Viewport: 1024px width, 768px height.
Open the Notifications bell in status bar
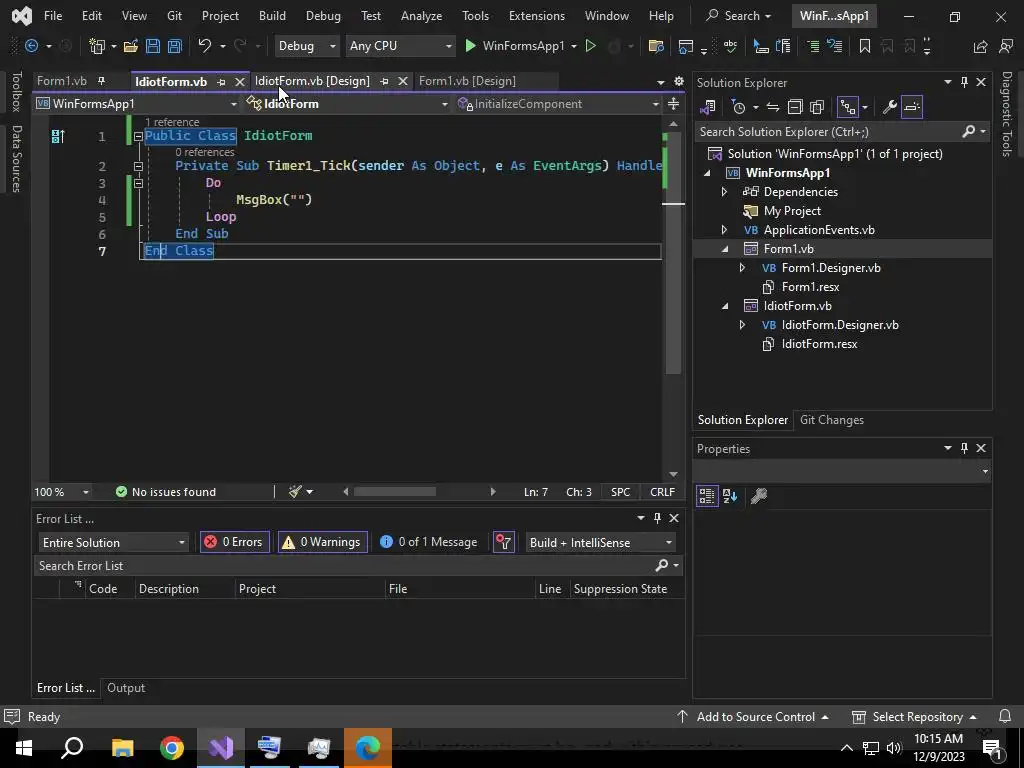1005,716
